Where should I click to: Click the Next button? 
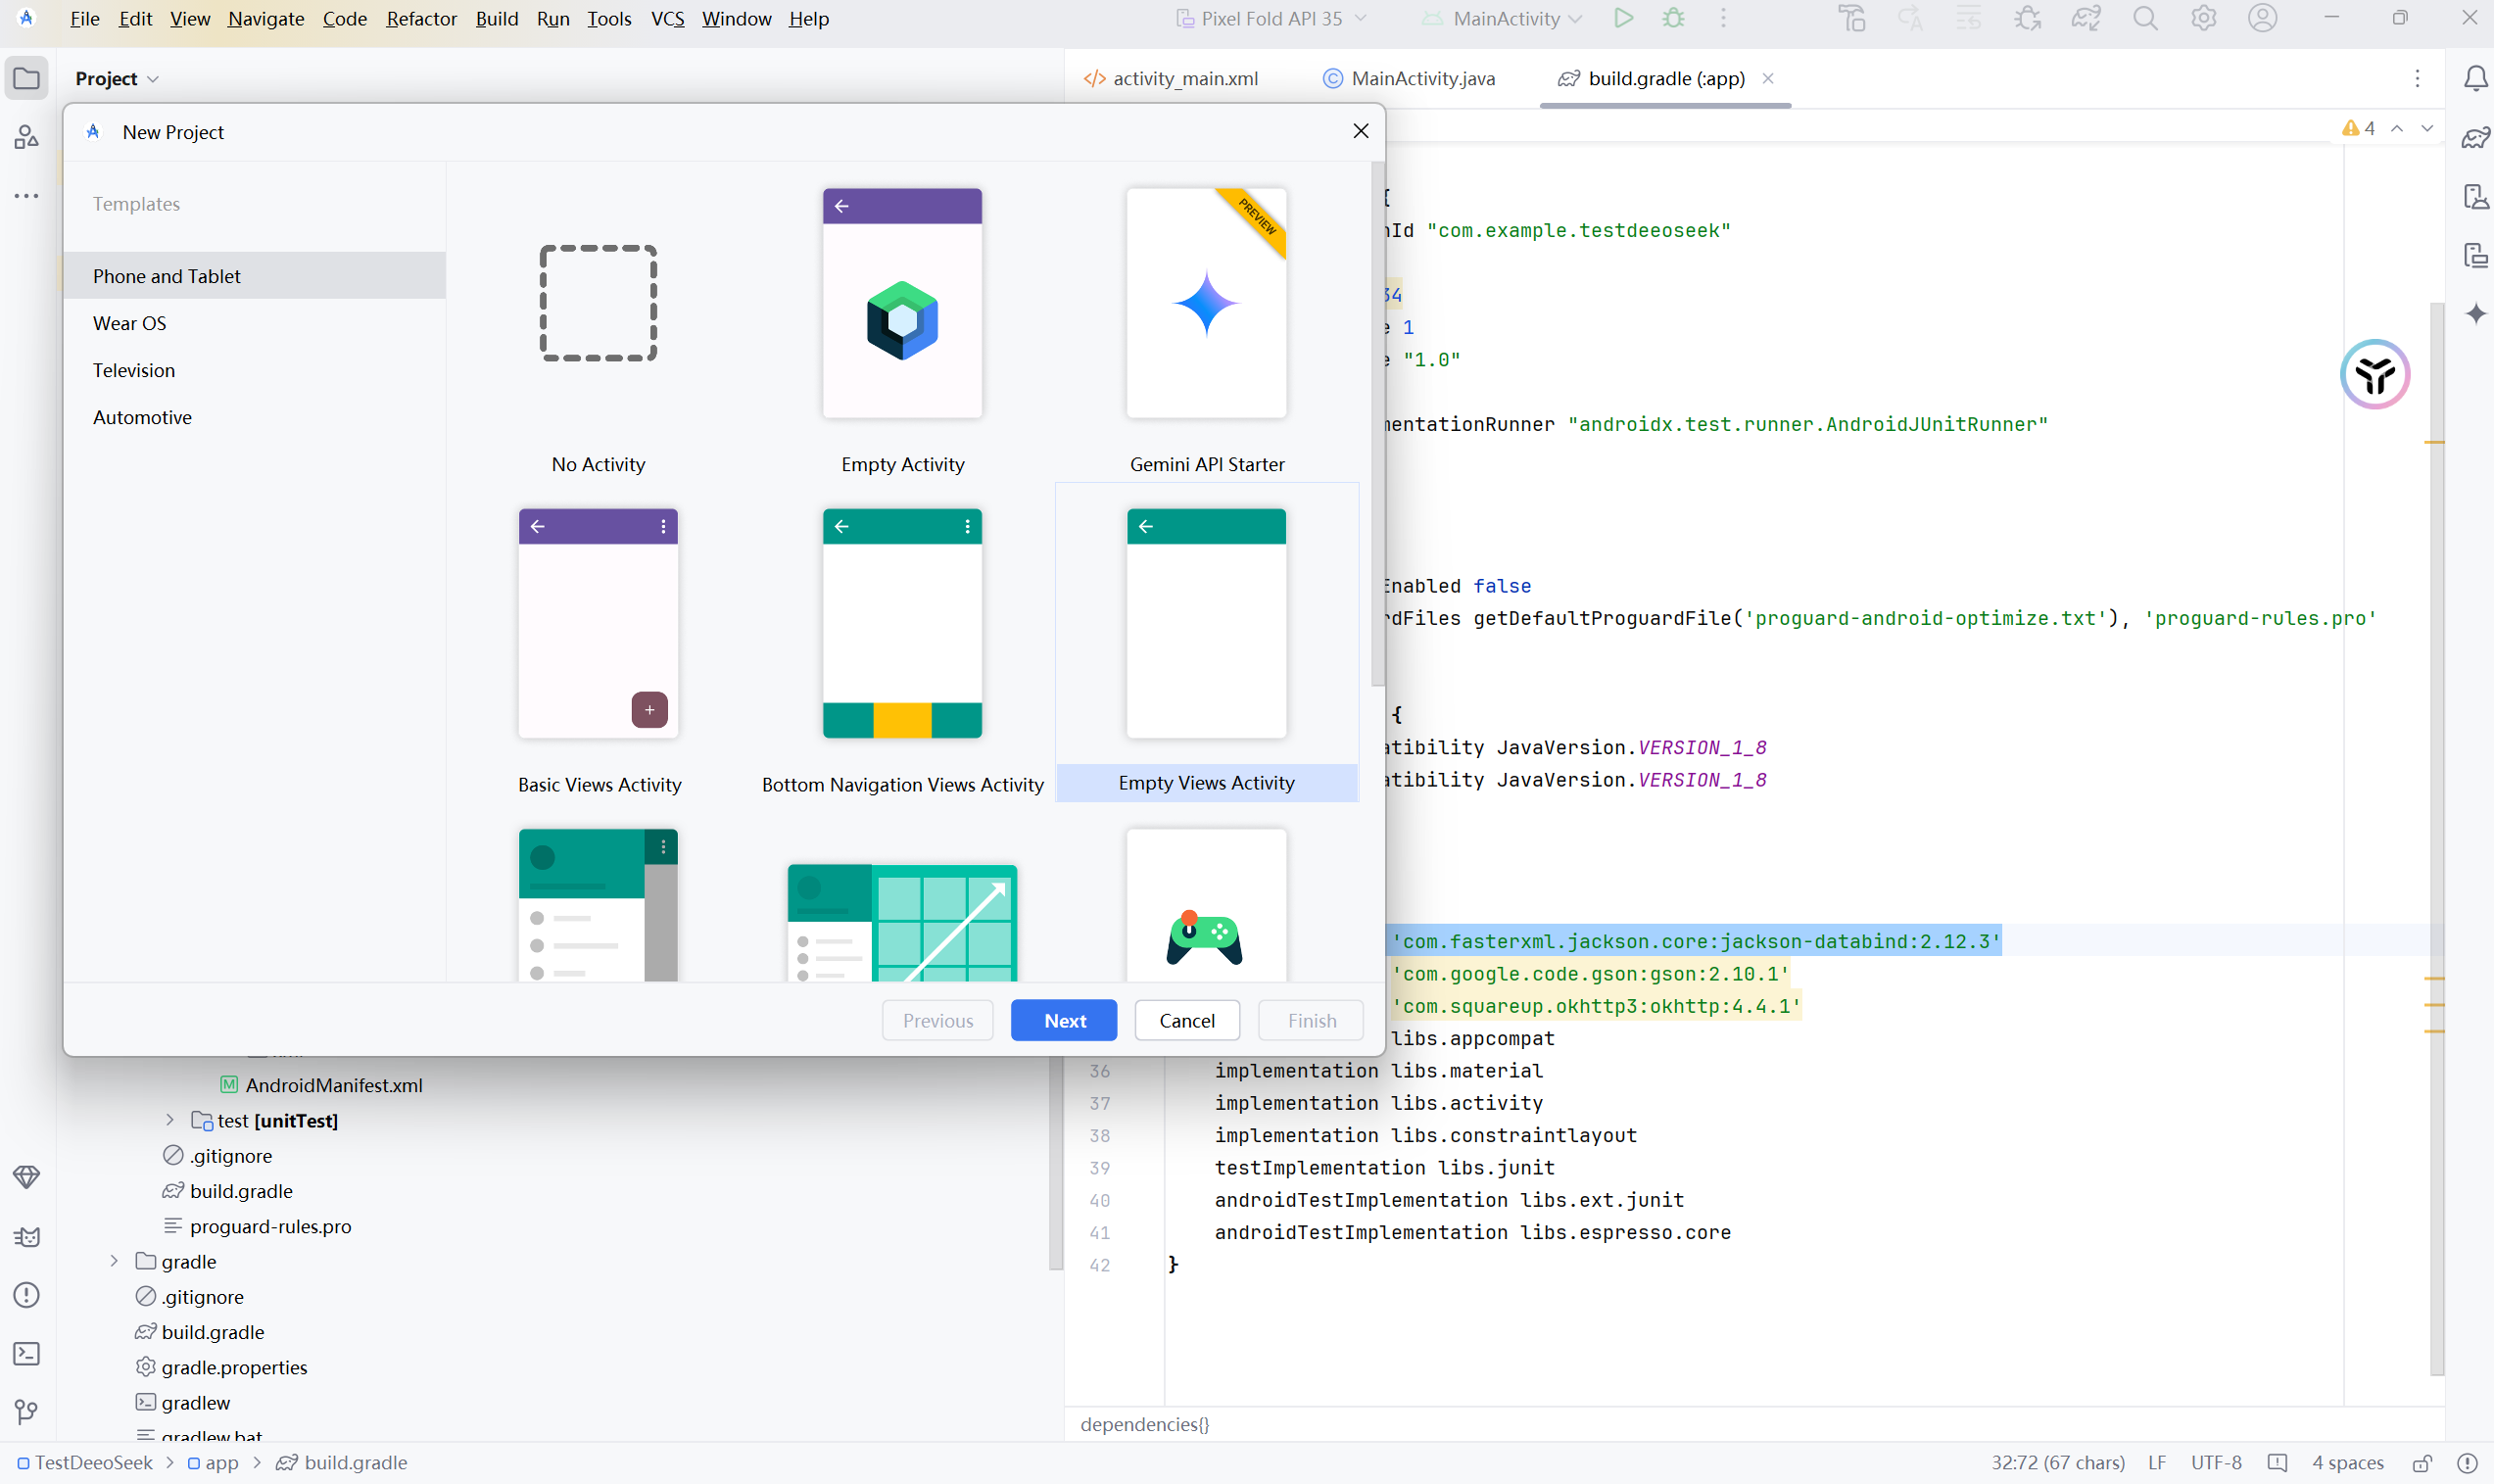pos(1063,1020)
